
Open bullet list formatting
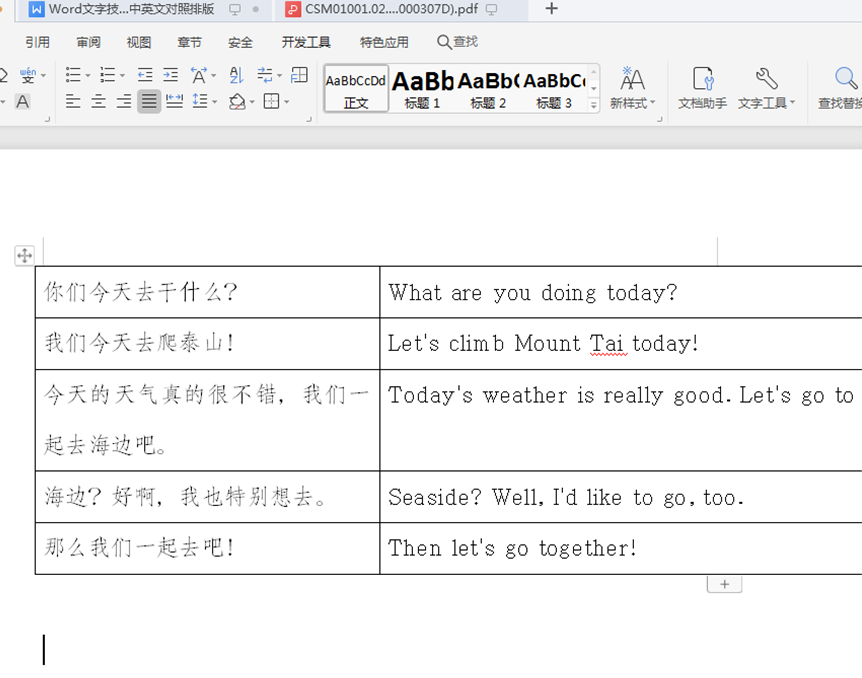(73, 75)
